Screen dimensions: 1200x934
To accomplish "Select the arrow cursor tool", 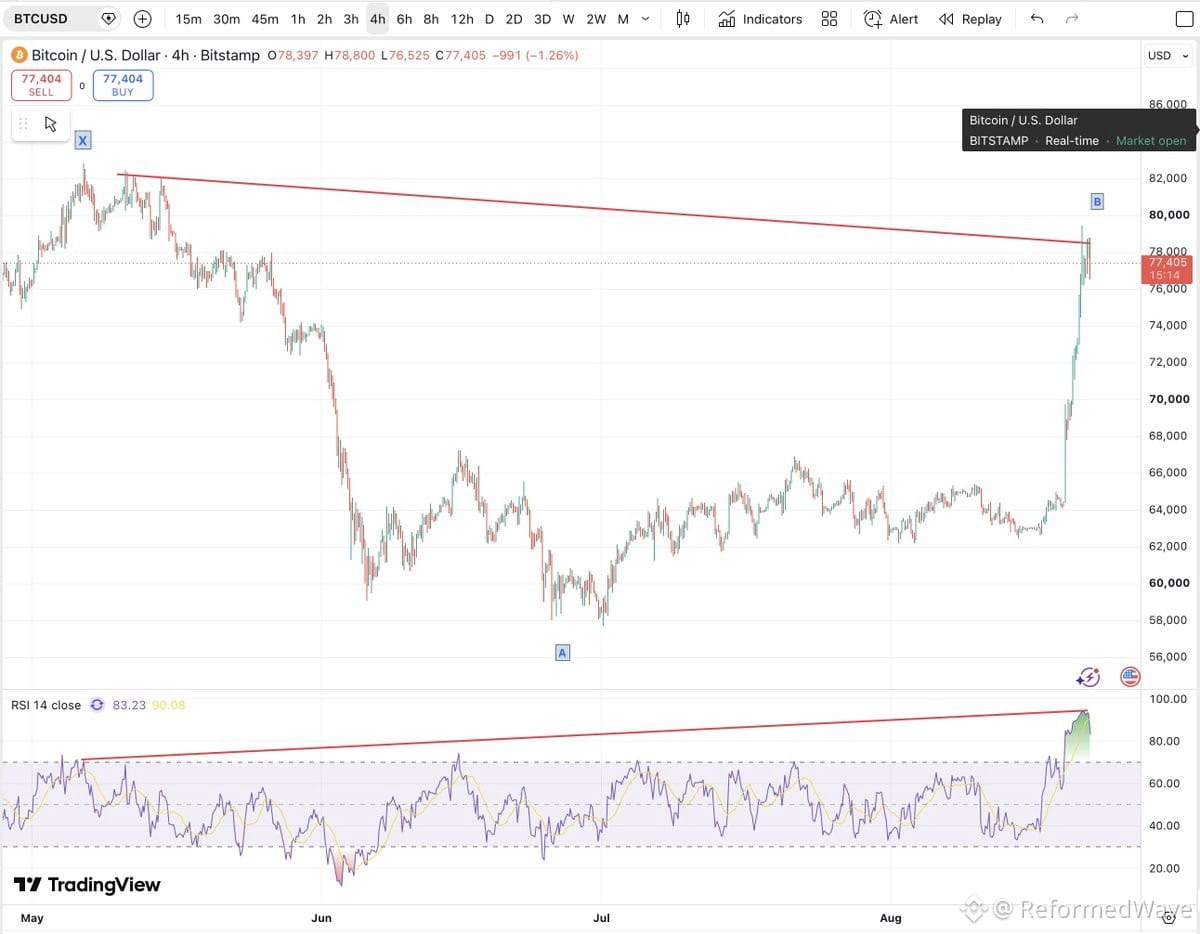I will tap(51, 124).
